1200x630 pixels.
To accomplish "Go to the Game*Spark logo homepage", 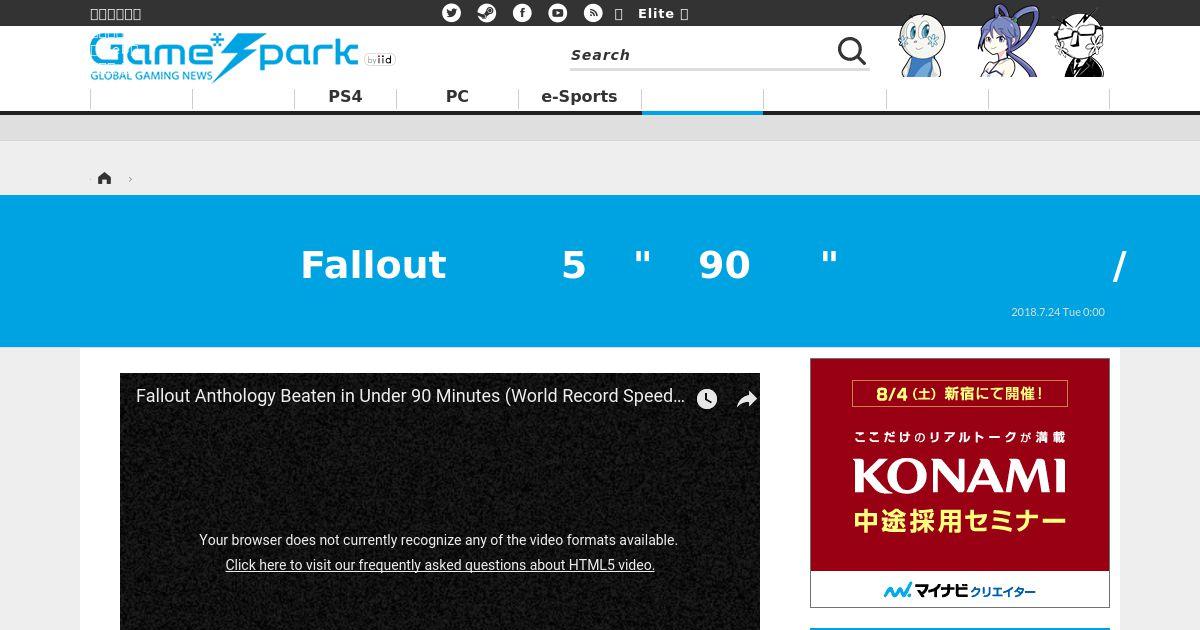I will (x=225, y=57).
